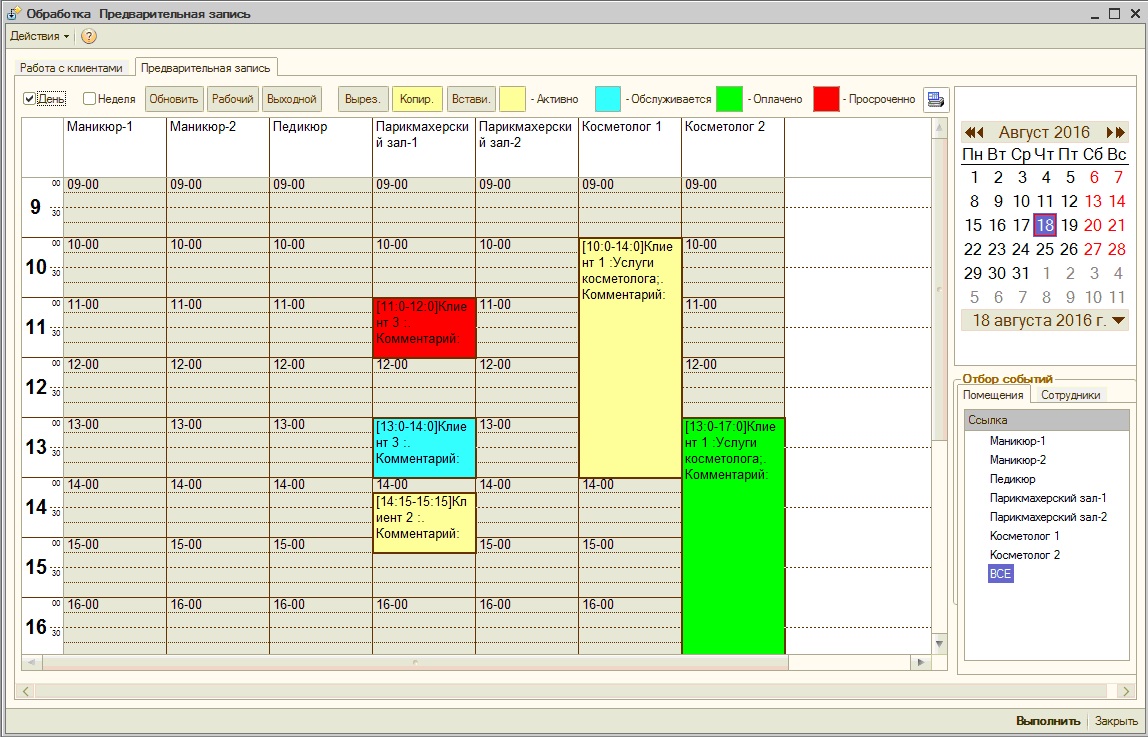Viewport: 1148px width, 737px height.
Task: Click the calendar's double left arrows
Action: pyautogui.click(x=974, y=132)
